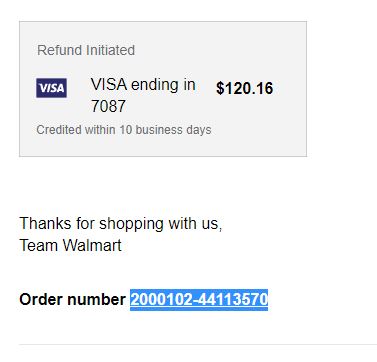Open order number link 2000102-44113570
377x362 pixels.
(199, 299)
